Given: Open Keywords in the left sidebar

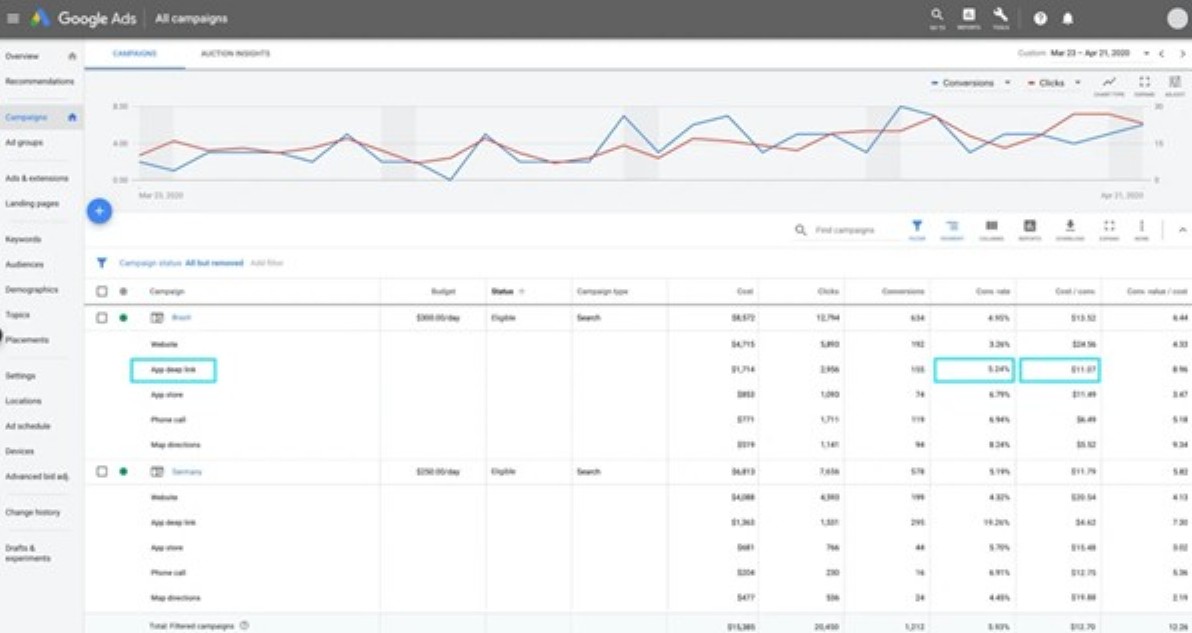Looking at the screenshot, I should click(23, 240).
